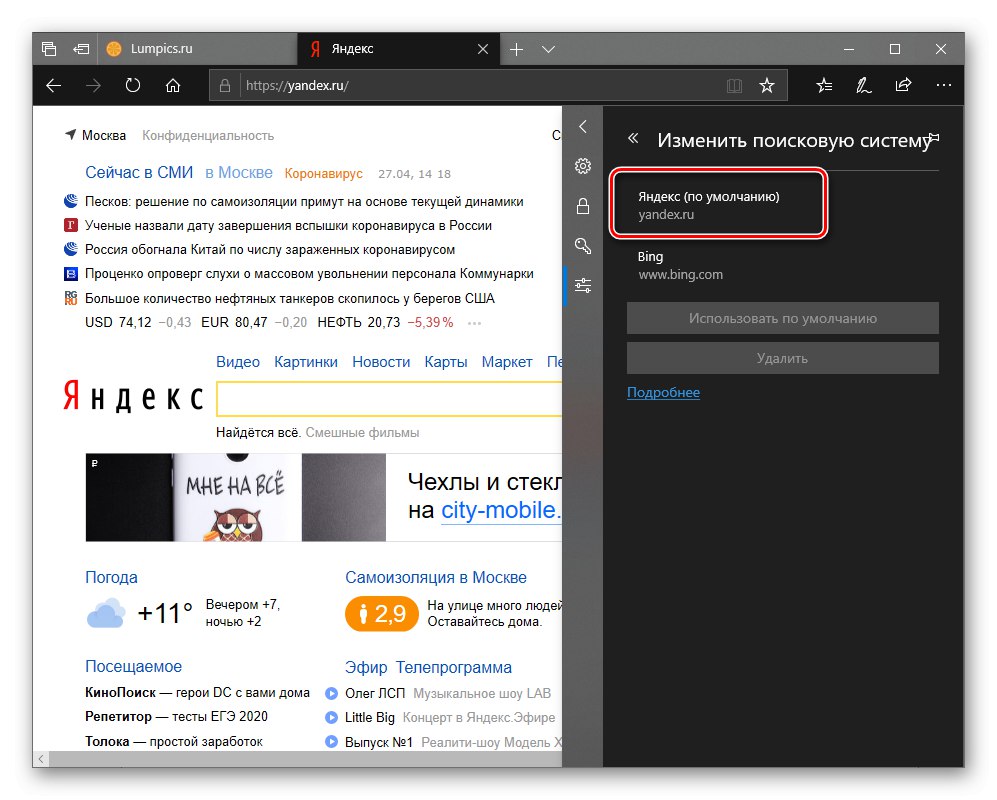
Task: Open the Коронавирус news tab
Action: (x=324, y=173)
